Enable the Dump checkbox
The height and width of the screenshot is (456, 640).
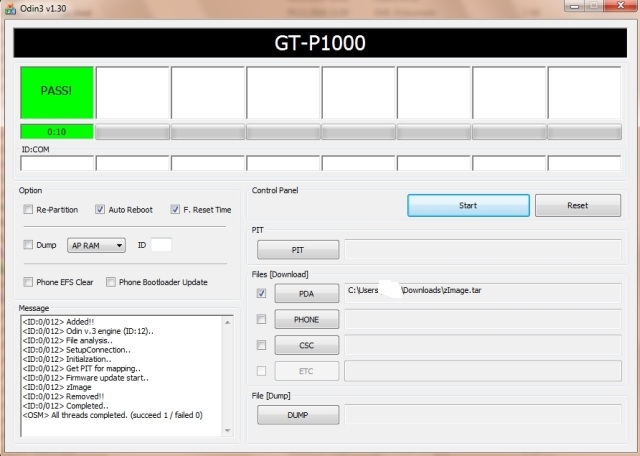tap(28, 245)
